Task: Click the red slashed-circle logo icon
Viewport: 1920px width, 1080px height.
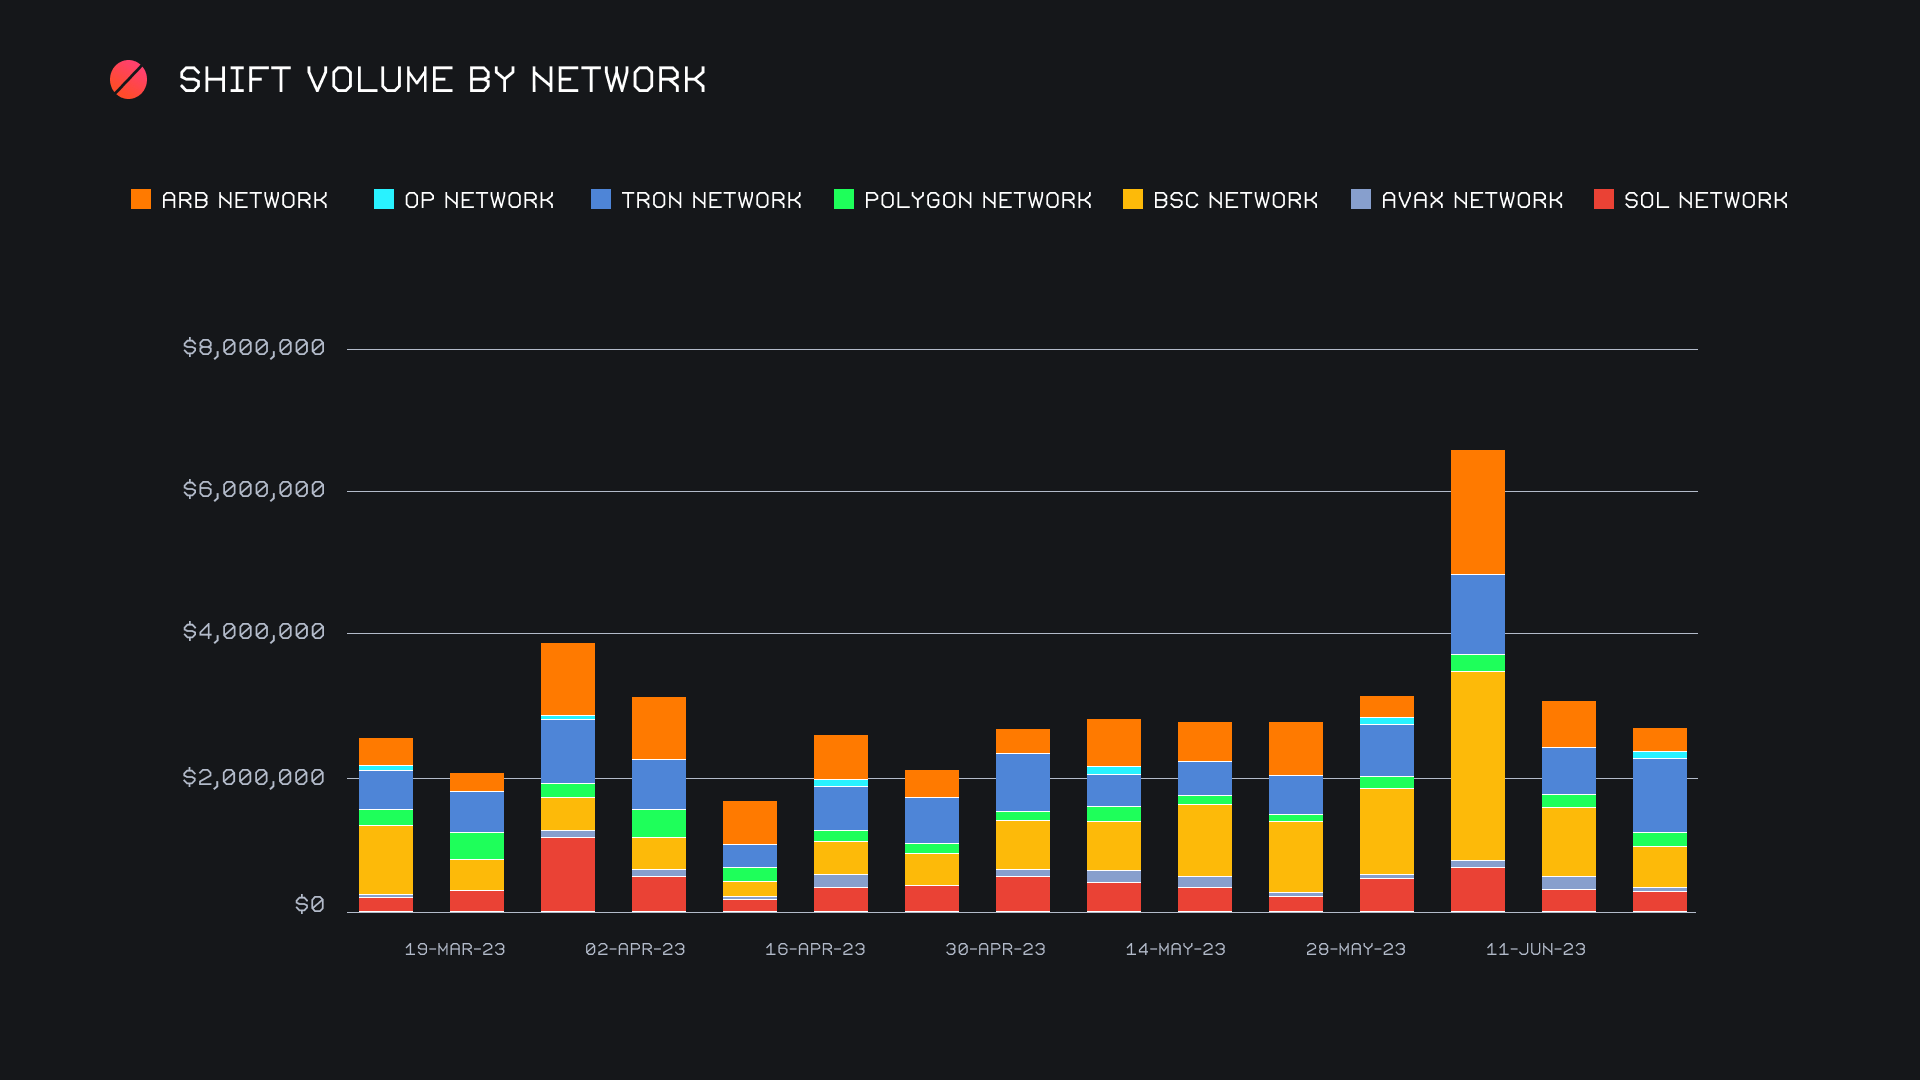Action: tap(128, 80)
